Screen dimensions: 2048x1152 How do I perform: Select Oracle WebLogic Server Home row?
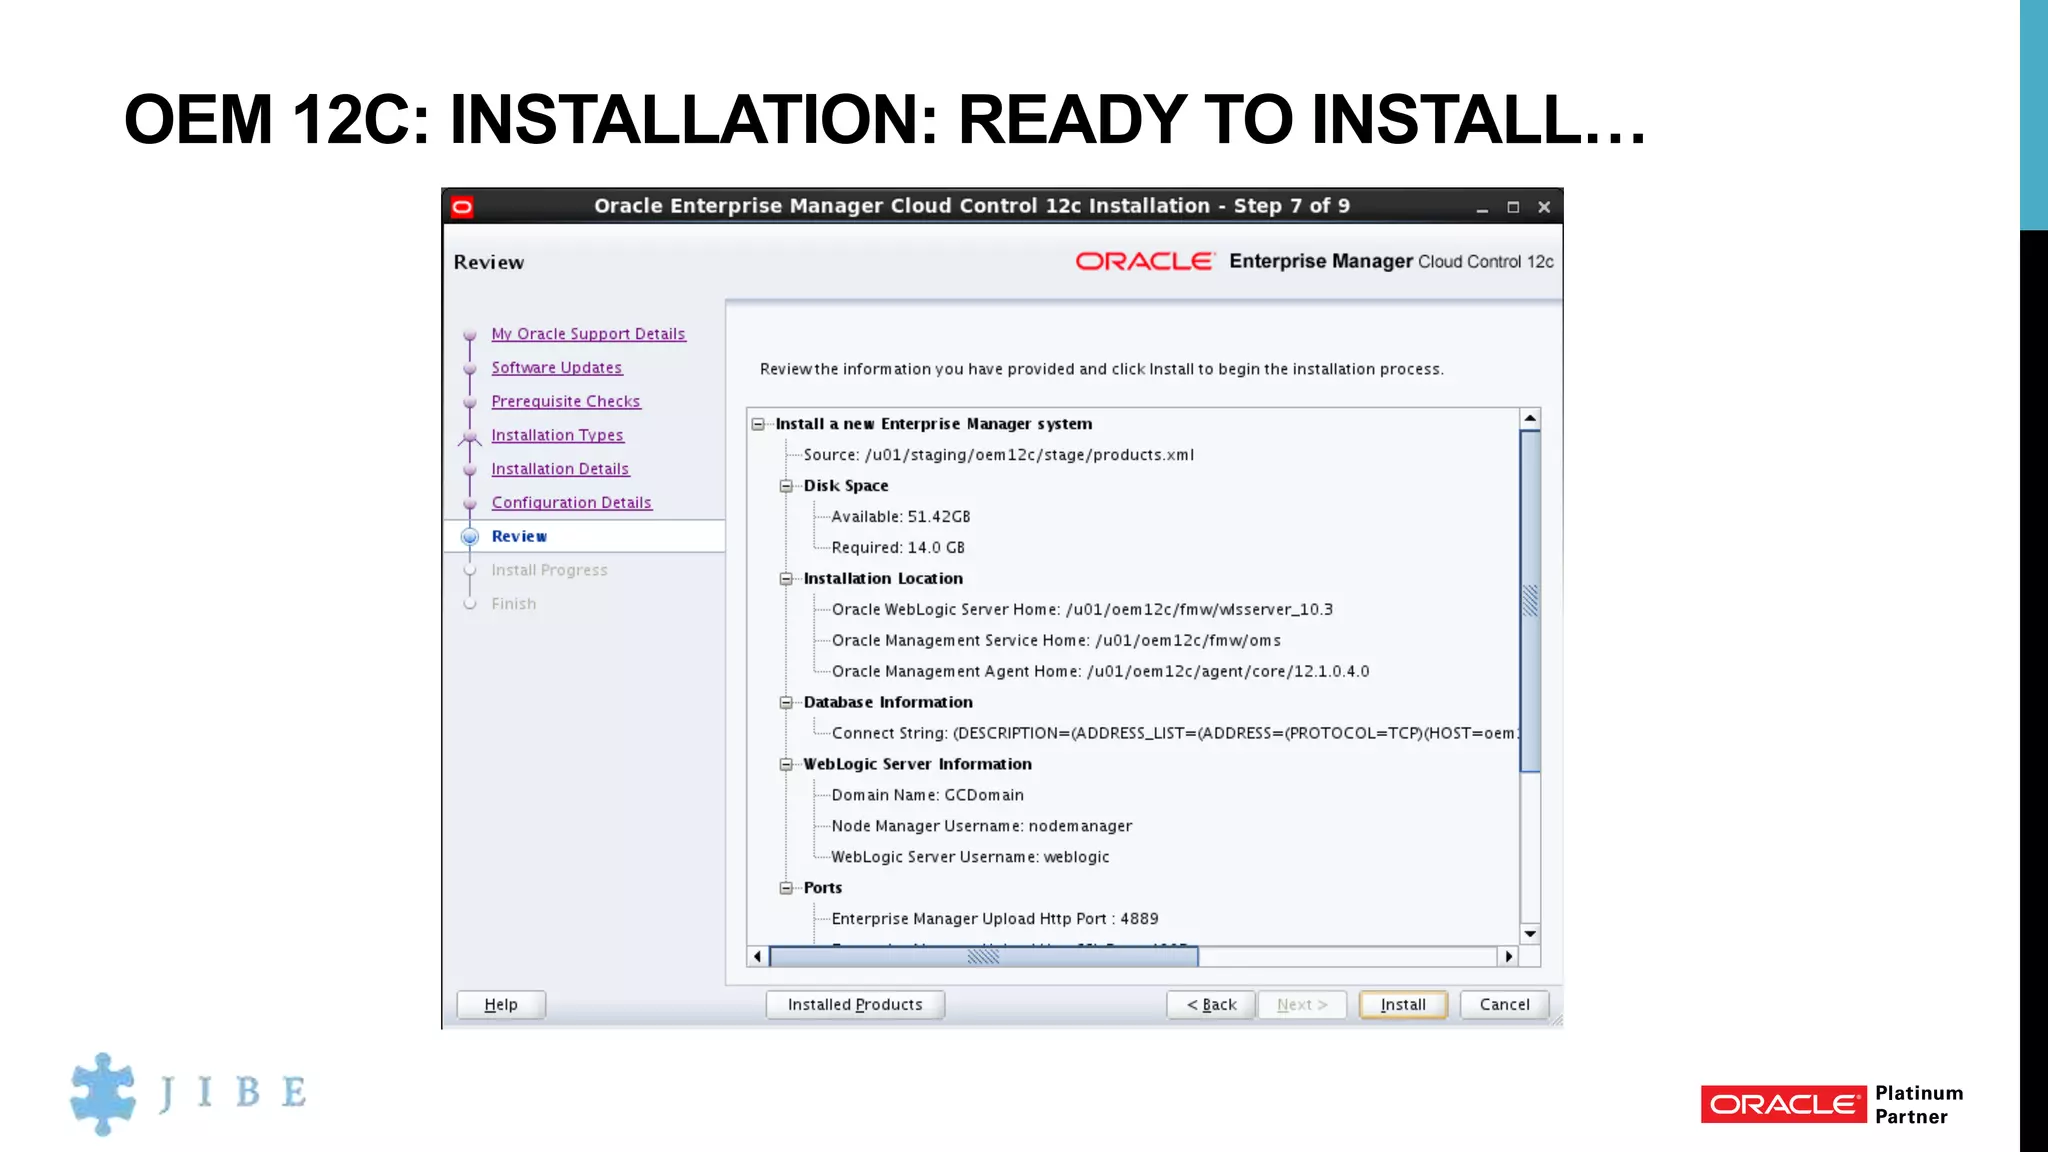click(1082, 610)
